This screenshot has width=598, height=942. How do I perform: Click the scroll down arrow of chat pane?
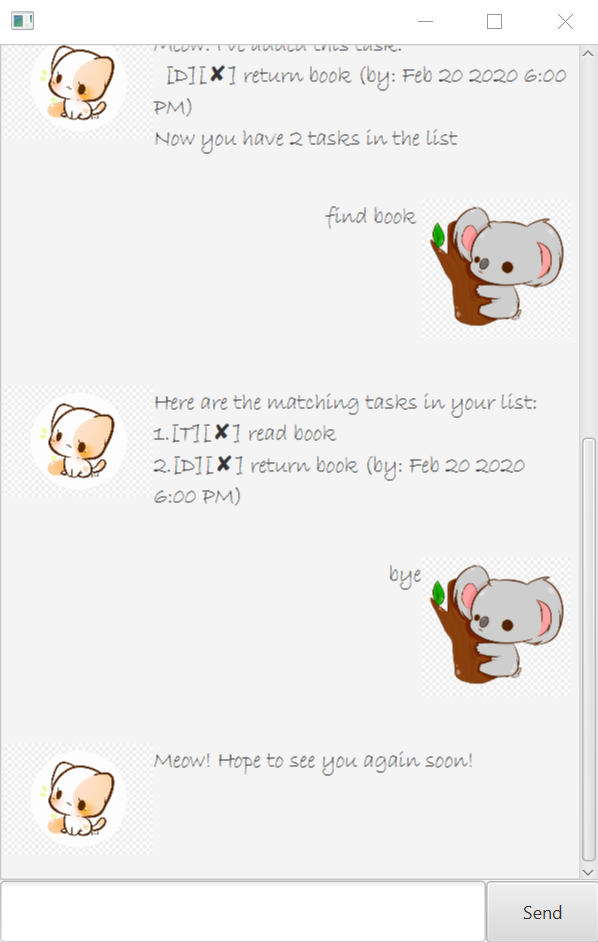[x=588, y=872]
